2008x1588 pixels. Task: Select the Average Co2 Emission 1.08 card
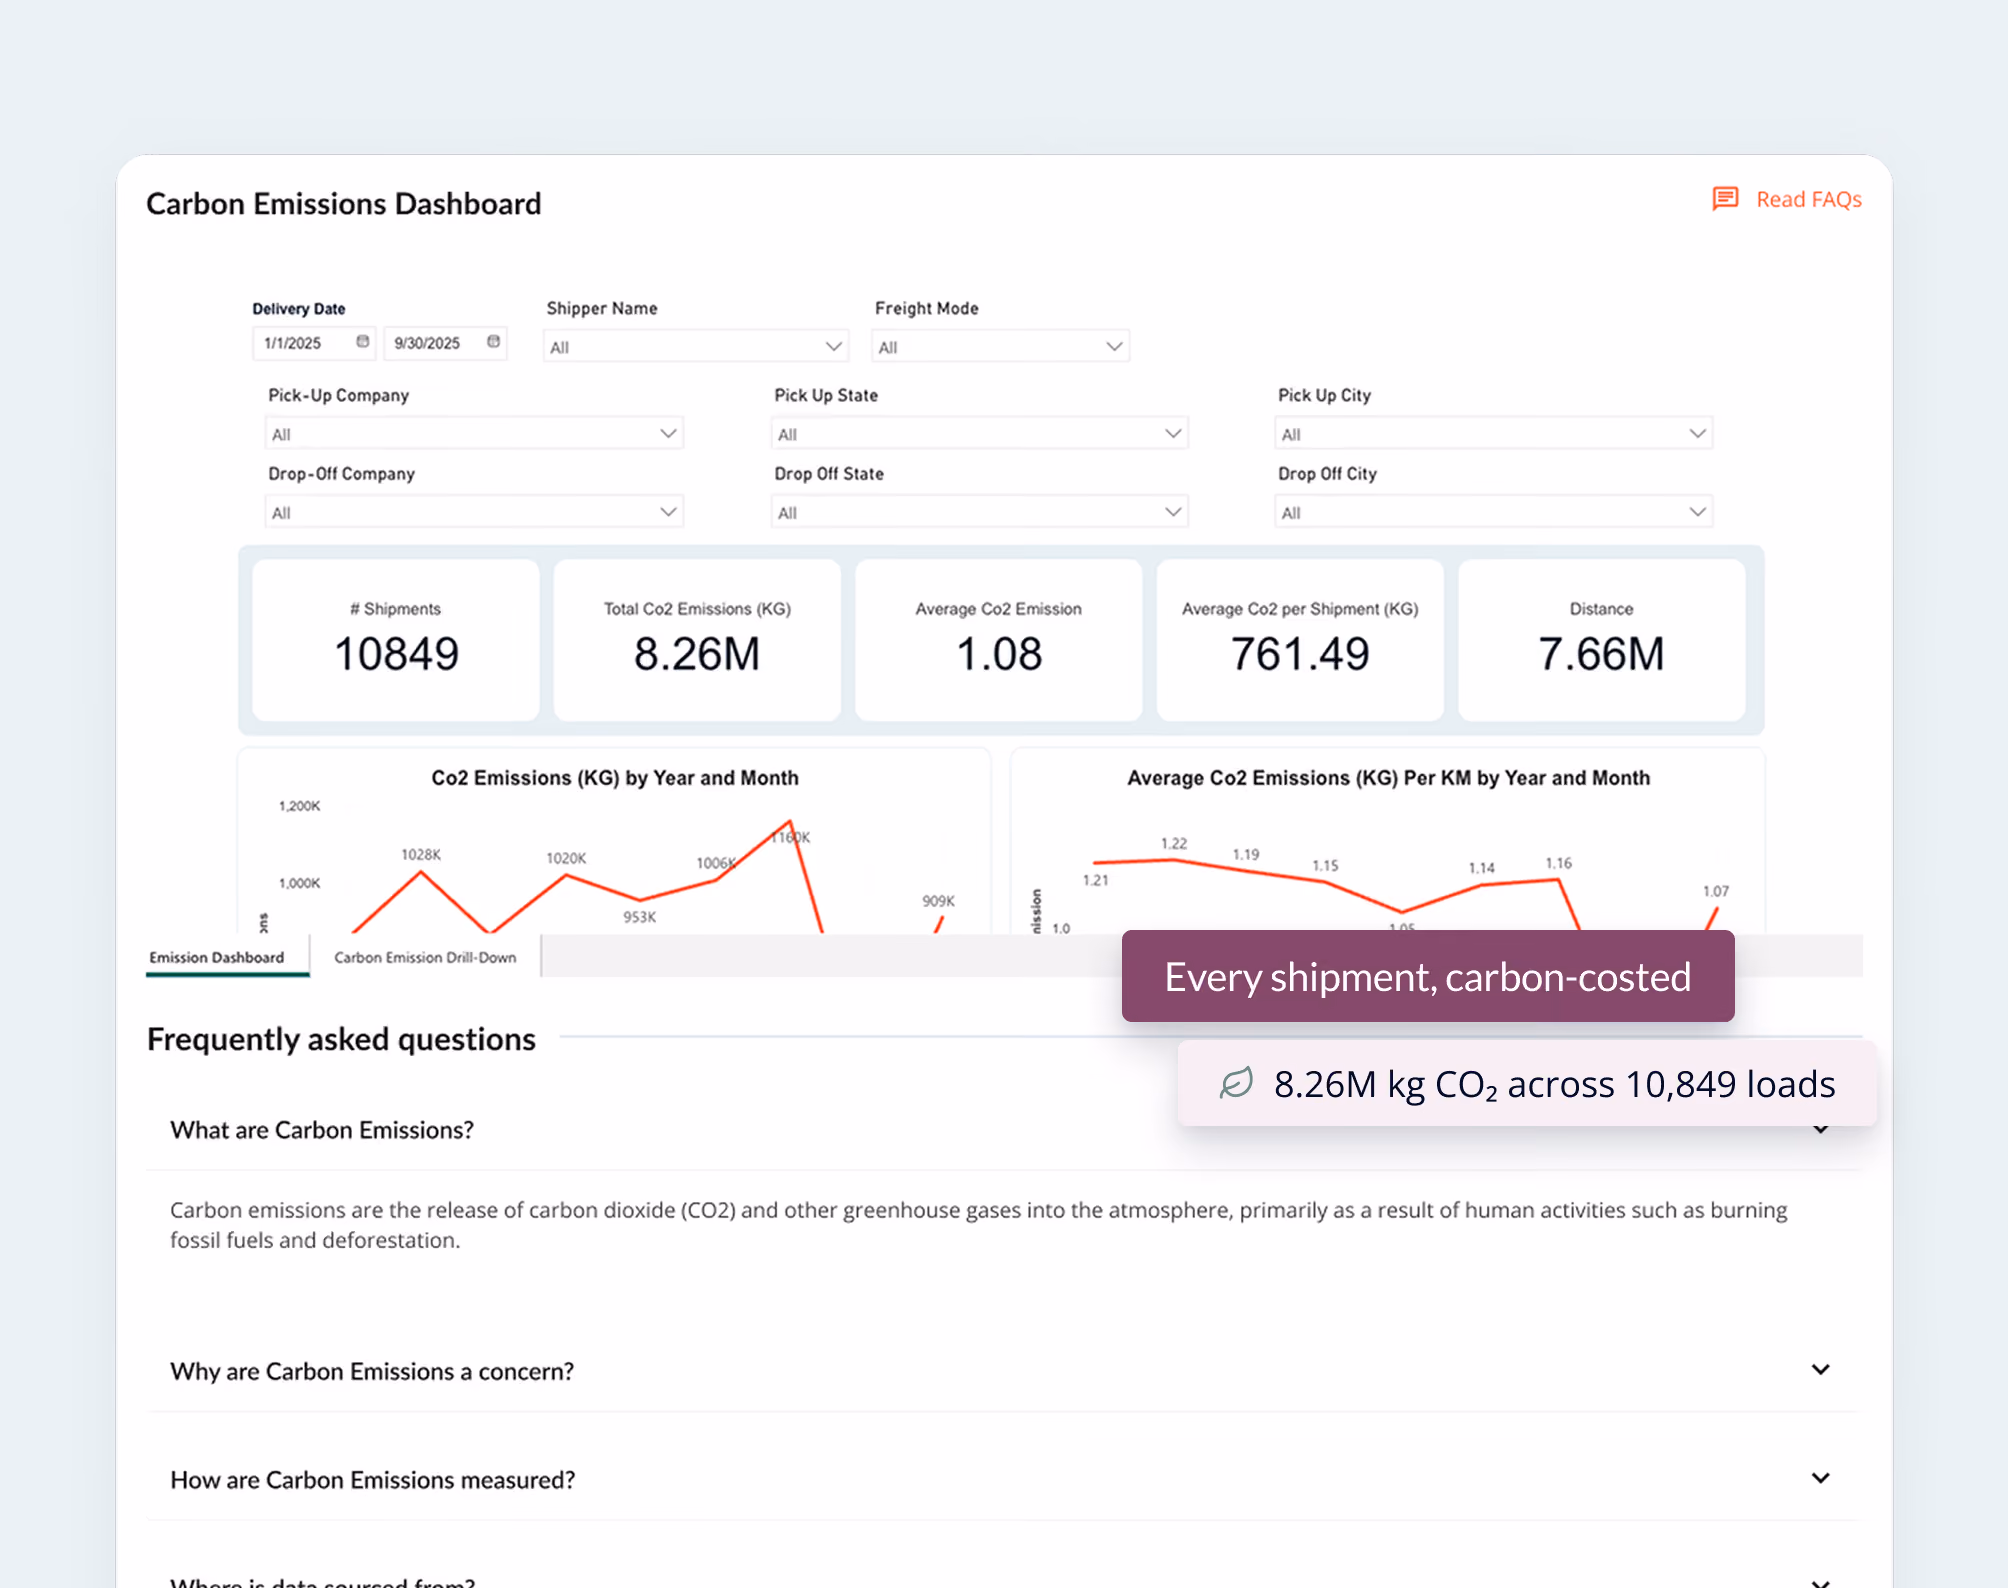pyautogui.click(x=998, y=640)
